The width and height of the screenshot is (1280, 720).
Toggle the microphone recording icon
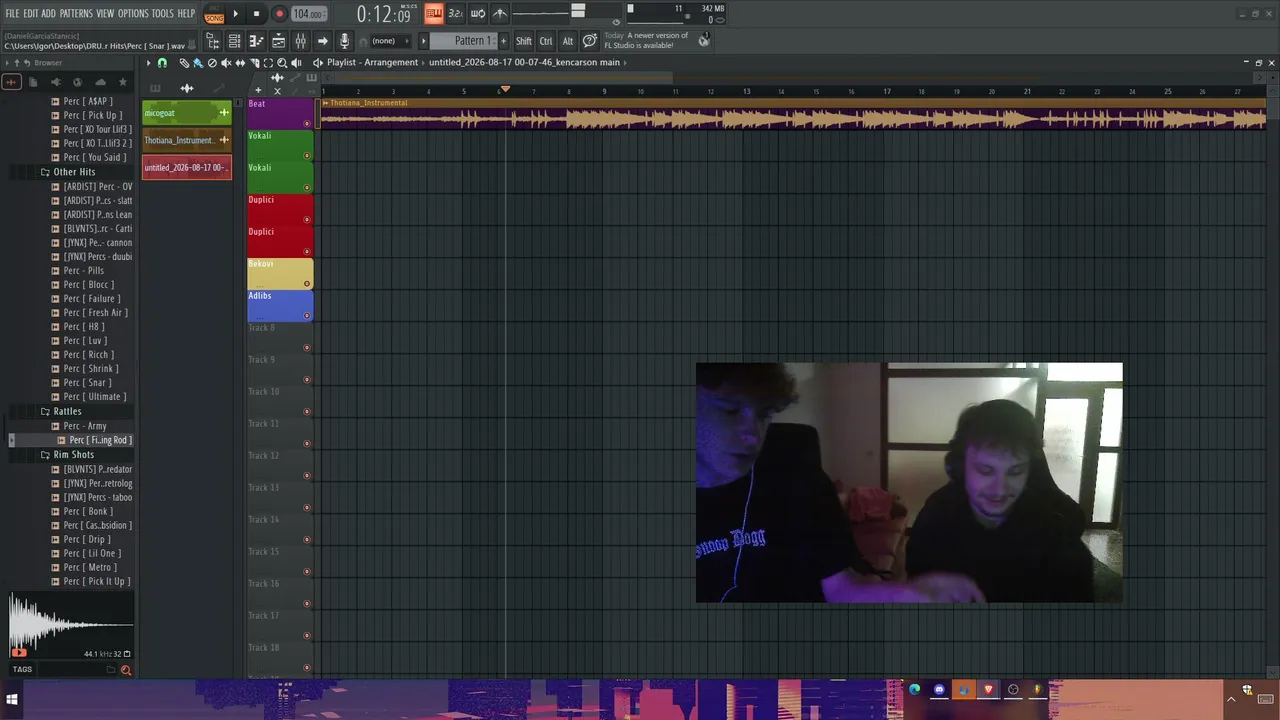click(x=344, y=41)
